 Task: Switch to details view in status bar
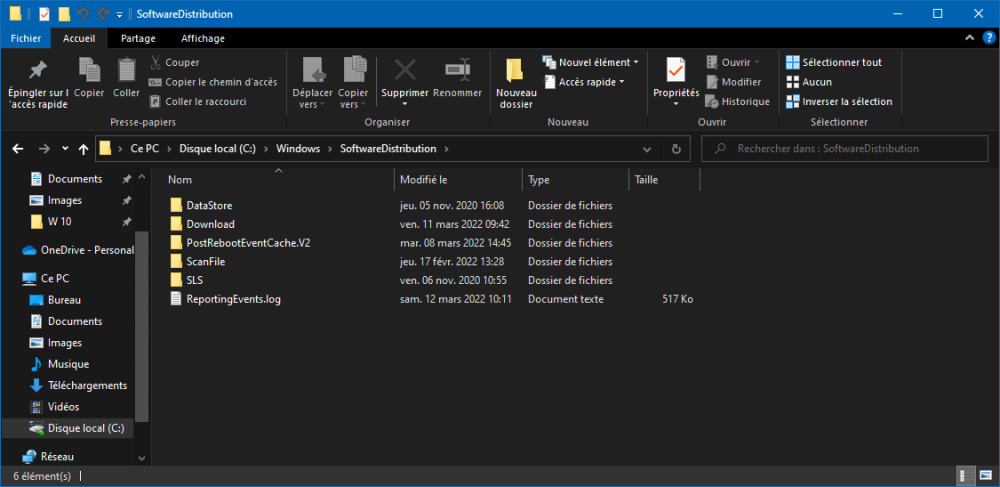pyautogui.click(x=966, y=476)
